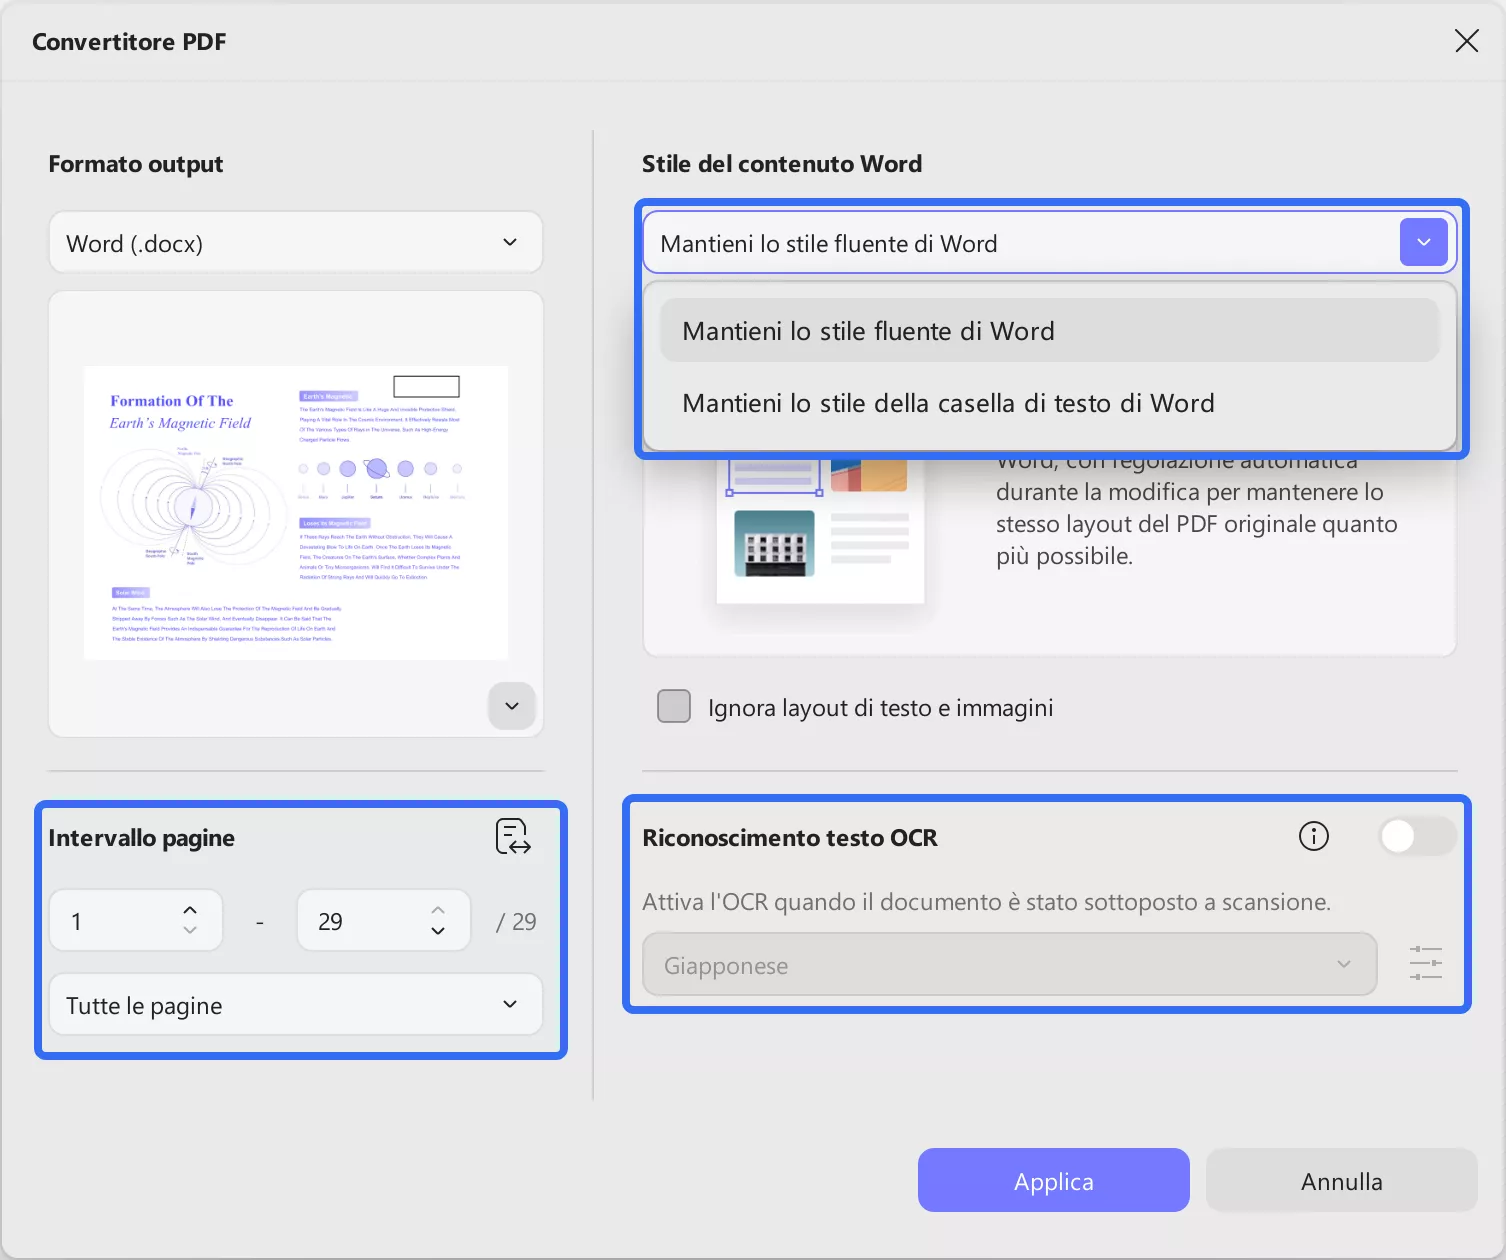The image size is (1506, 1260).
Task: Open the 'Word (.docx)' format dropdown
Action: click(x=295, y=242)
